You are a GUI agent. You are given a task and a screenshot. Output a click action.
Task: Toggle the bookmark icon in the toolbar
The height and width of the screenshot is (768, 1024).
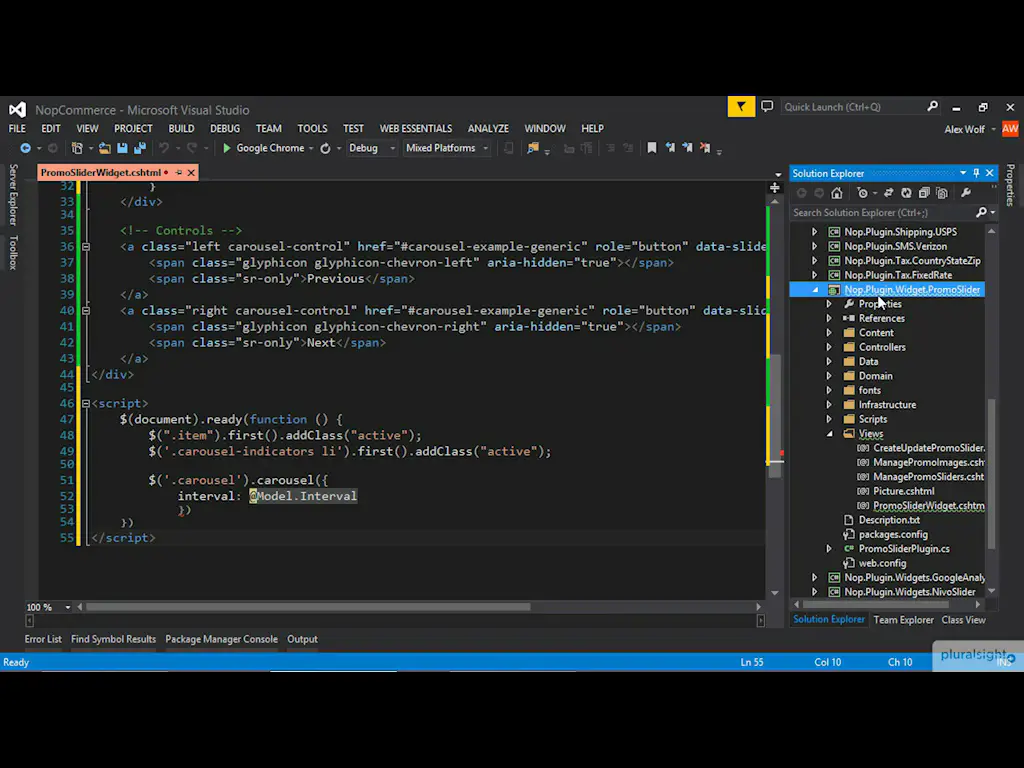pos(651,148)
